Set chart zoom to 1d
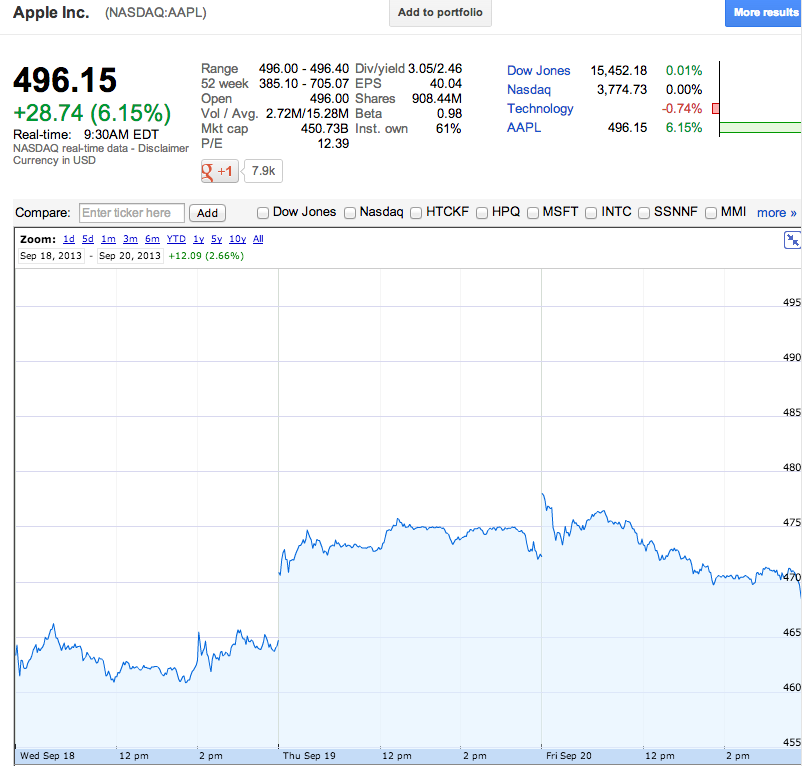Screen dimensions: 802x766 click(x=69, y=239)
